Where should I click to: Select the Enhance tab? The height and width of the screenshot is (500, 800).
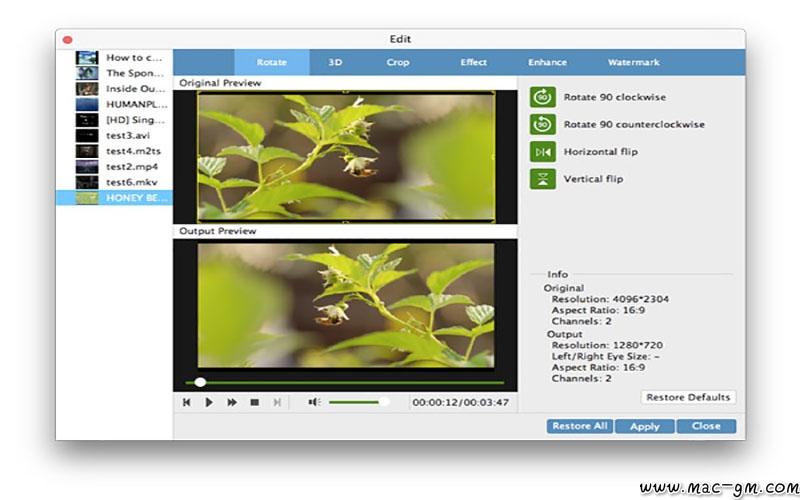click(x=548, y=62)
